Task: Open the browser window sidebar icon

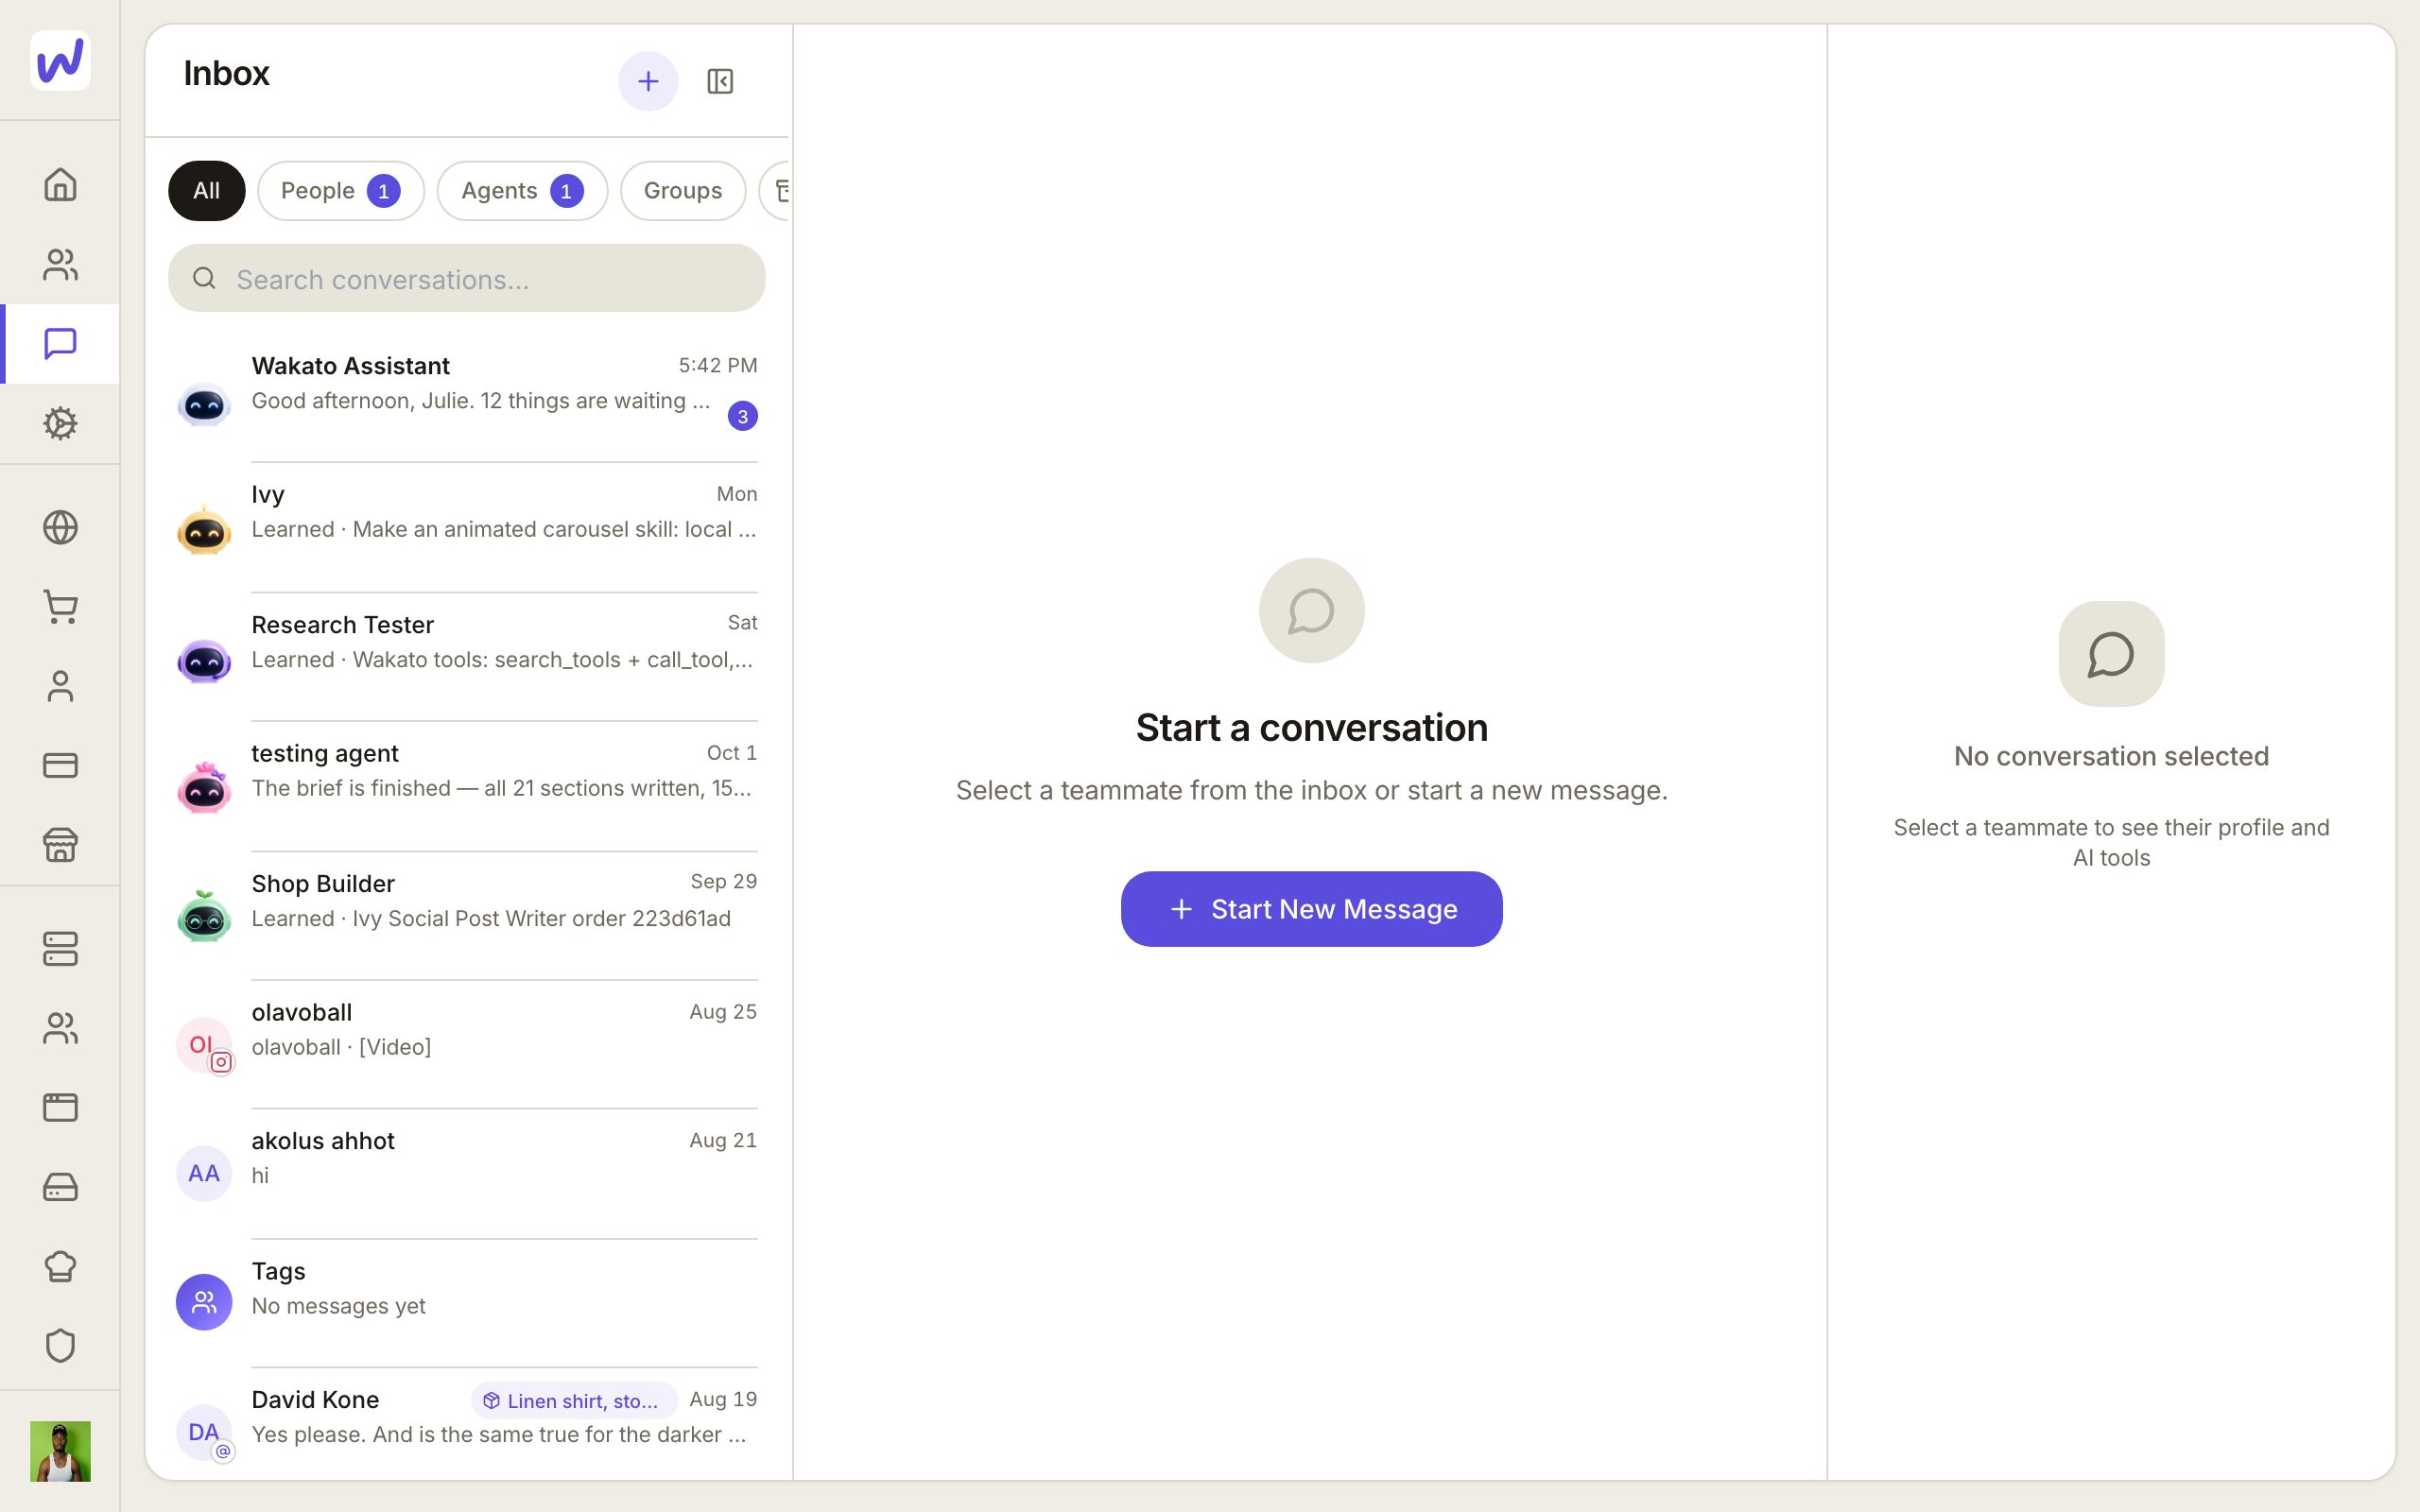Action: tap(60, 1108)
